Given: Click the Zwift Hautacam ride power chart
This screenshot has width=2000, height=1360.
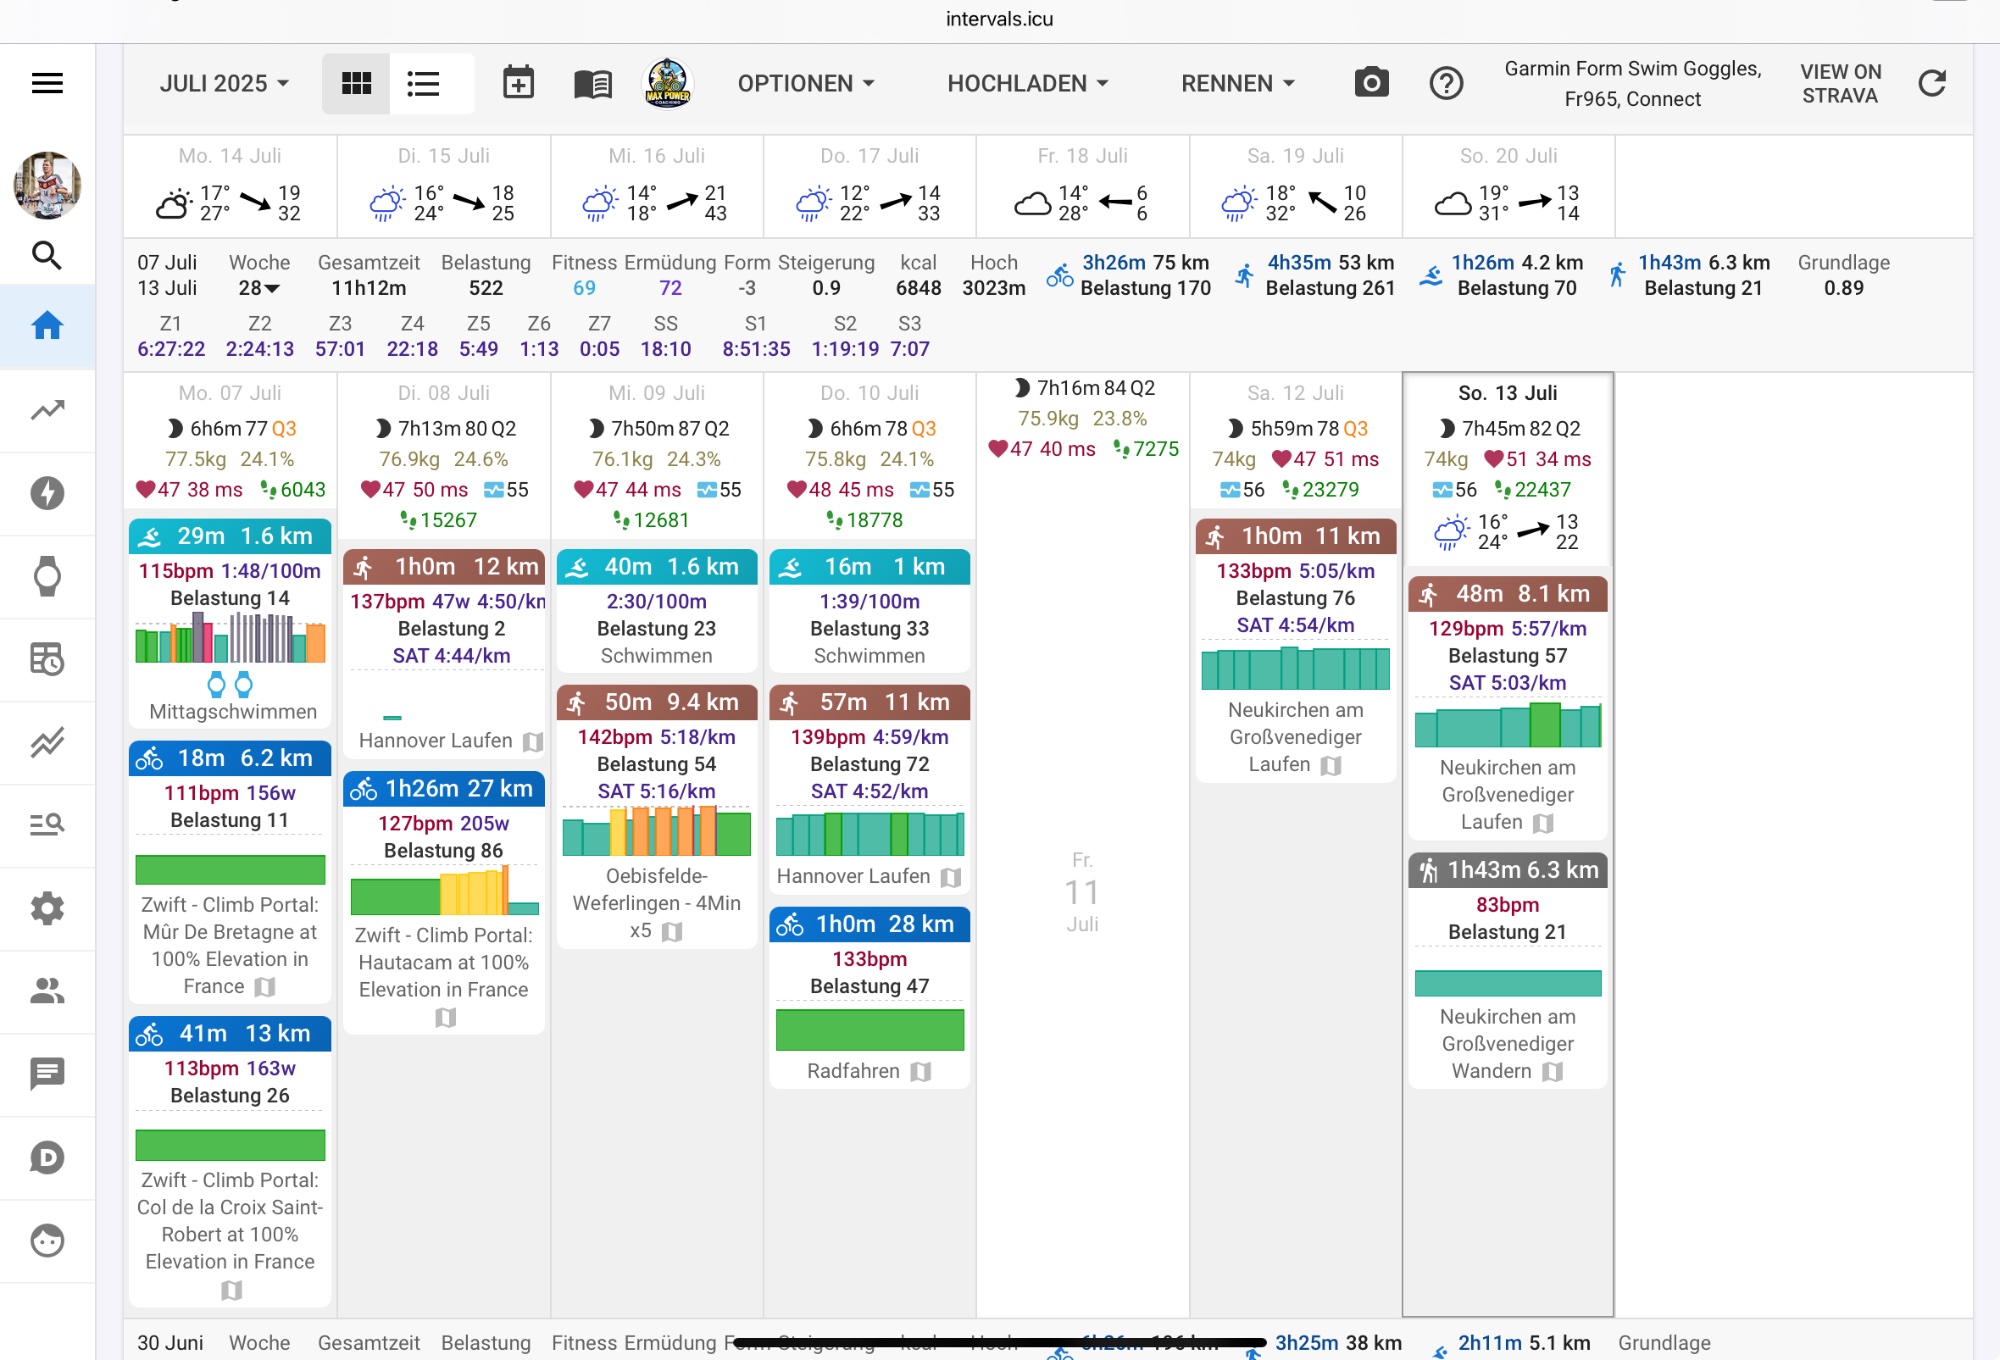Looking at the screenshot, I should [444, 892].
